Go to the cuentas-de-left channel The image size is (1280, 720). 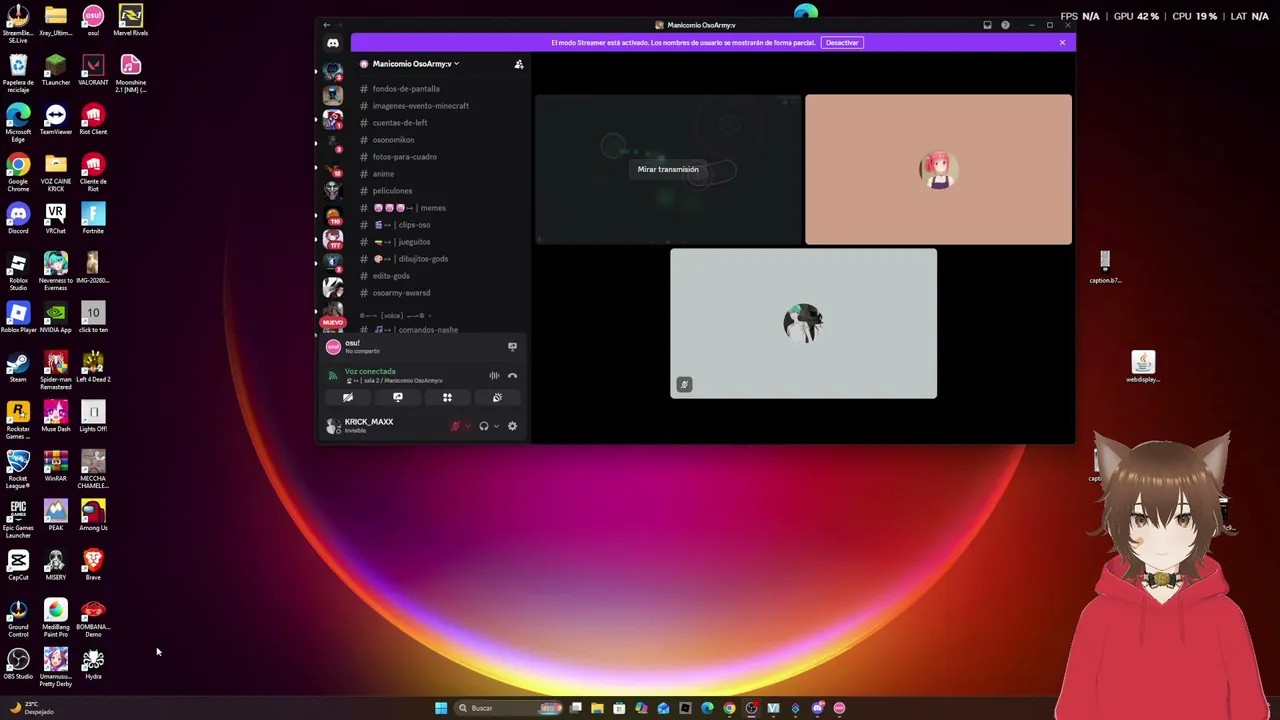pyautogui.click(x=399, y=123)
